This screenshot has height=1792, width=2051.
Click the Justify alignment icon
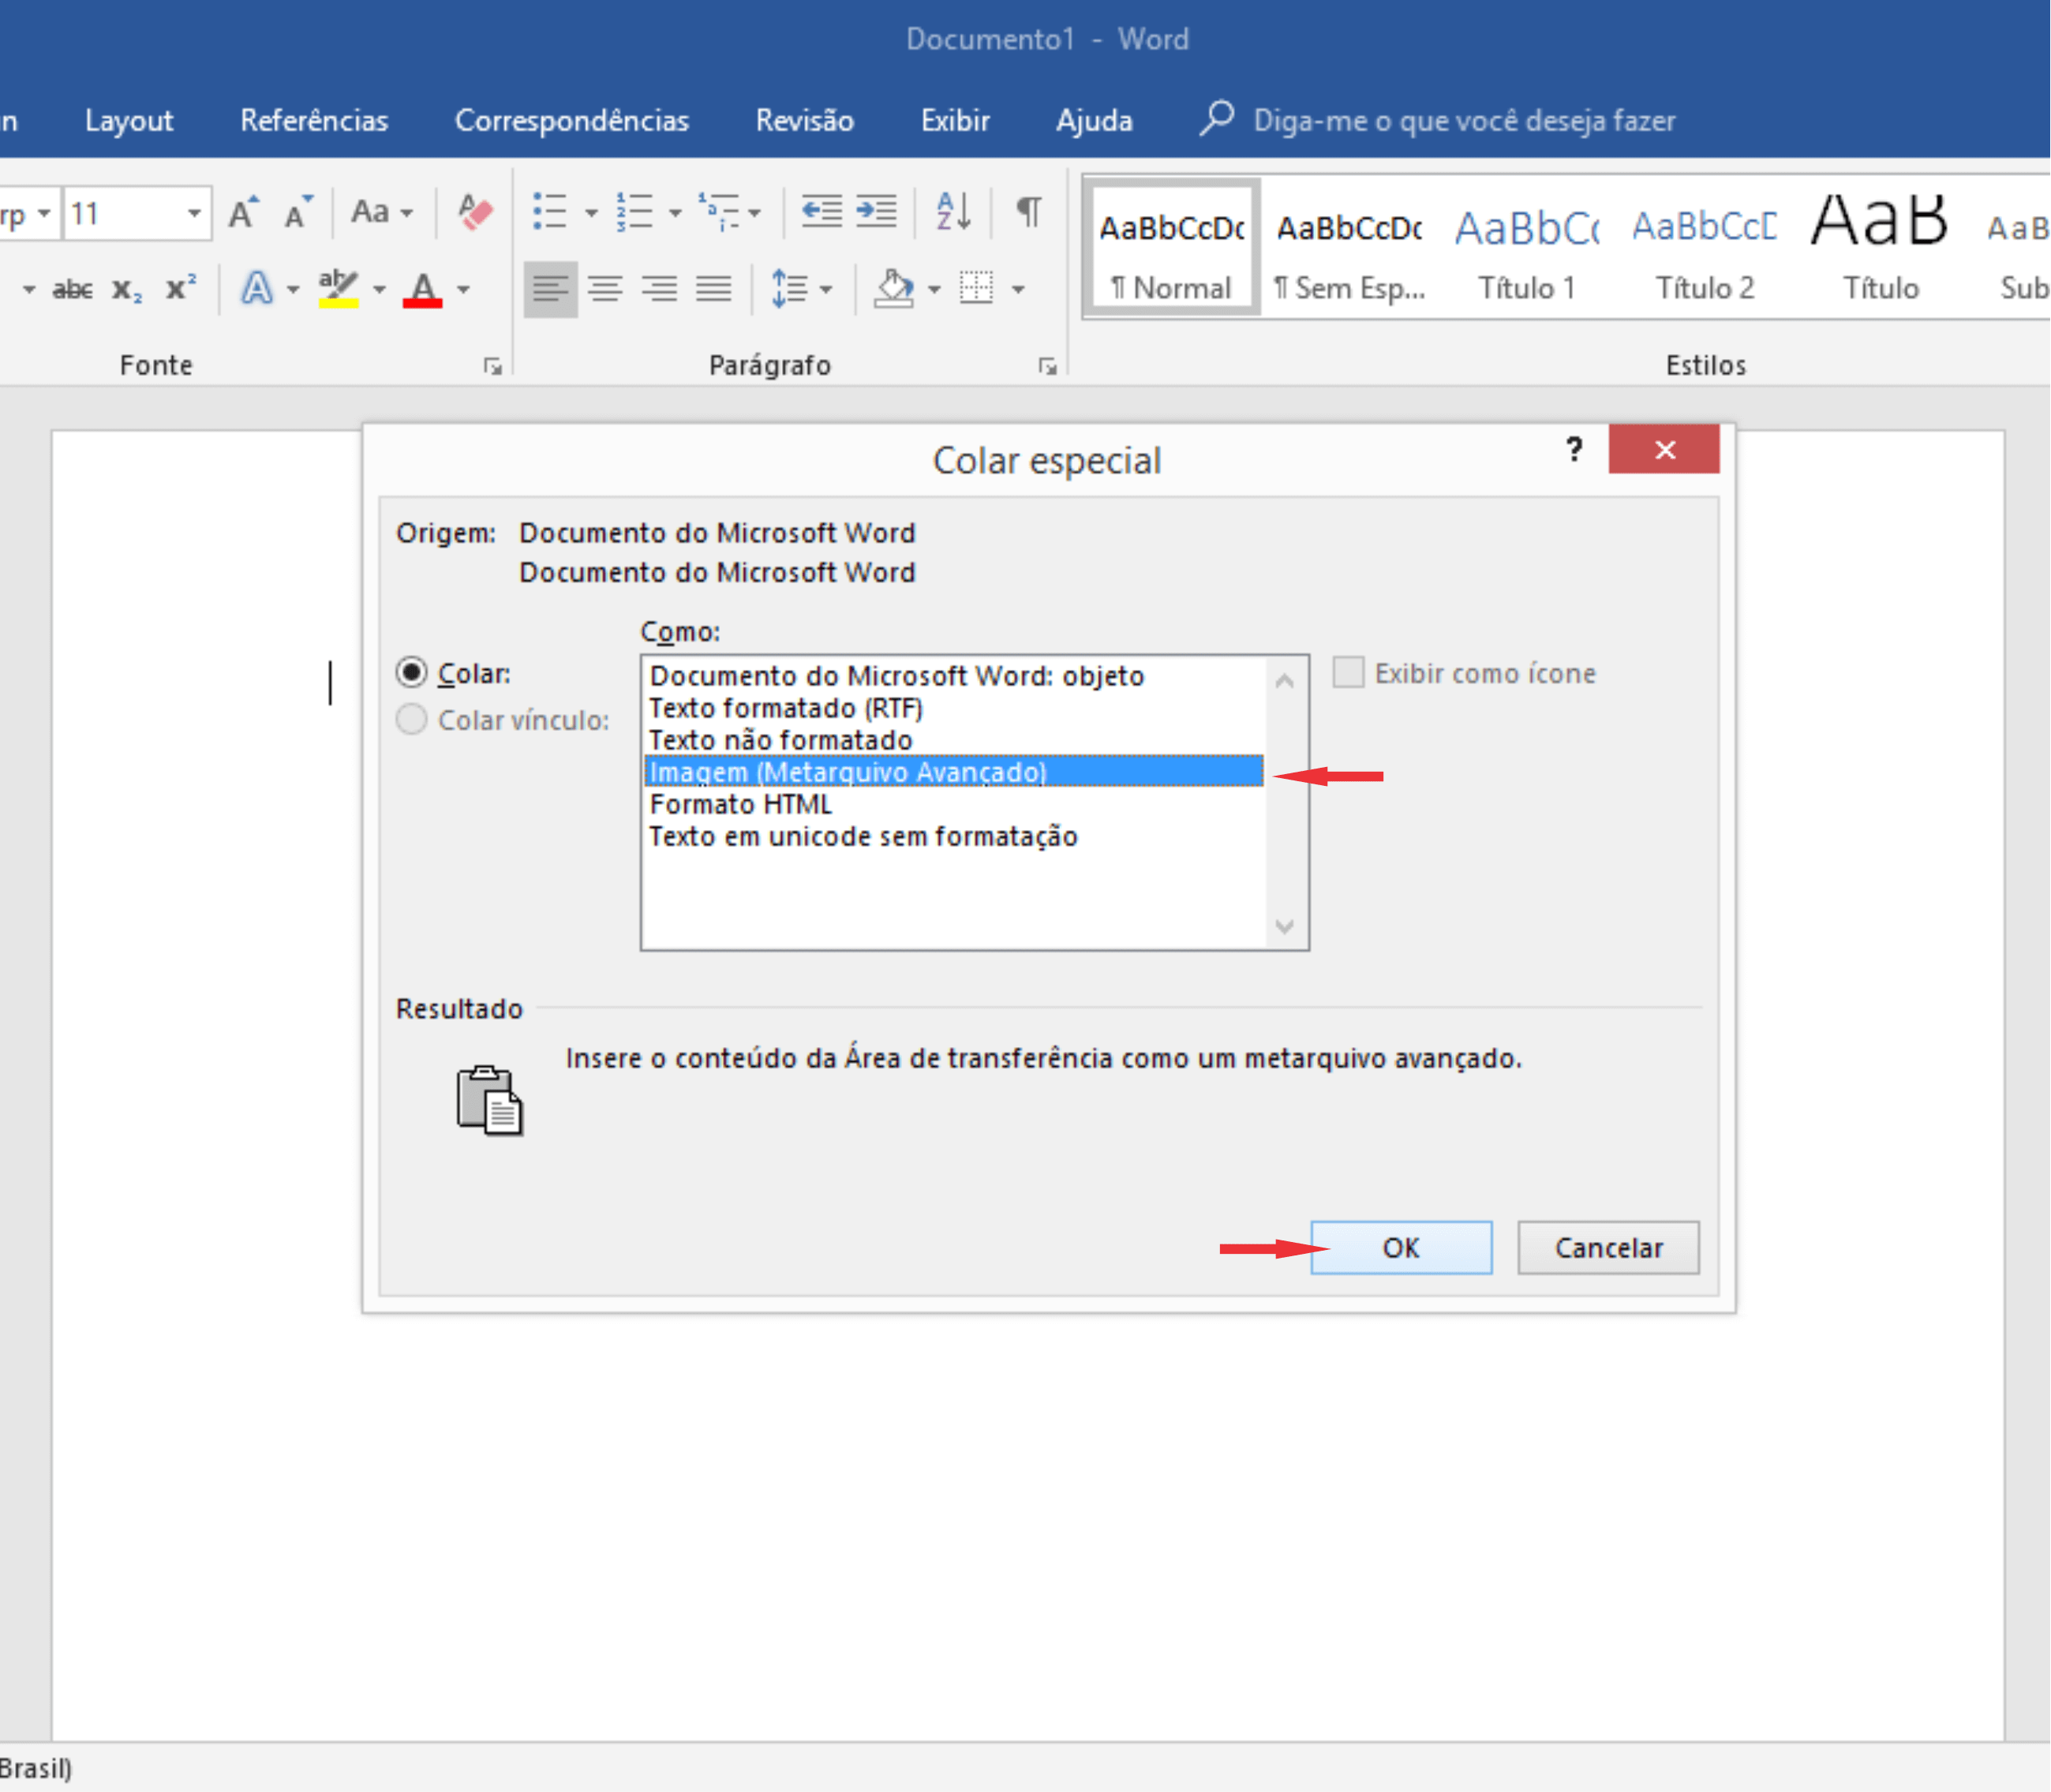(x=713, y=289)
